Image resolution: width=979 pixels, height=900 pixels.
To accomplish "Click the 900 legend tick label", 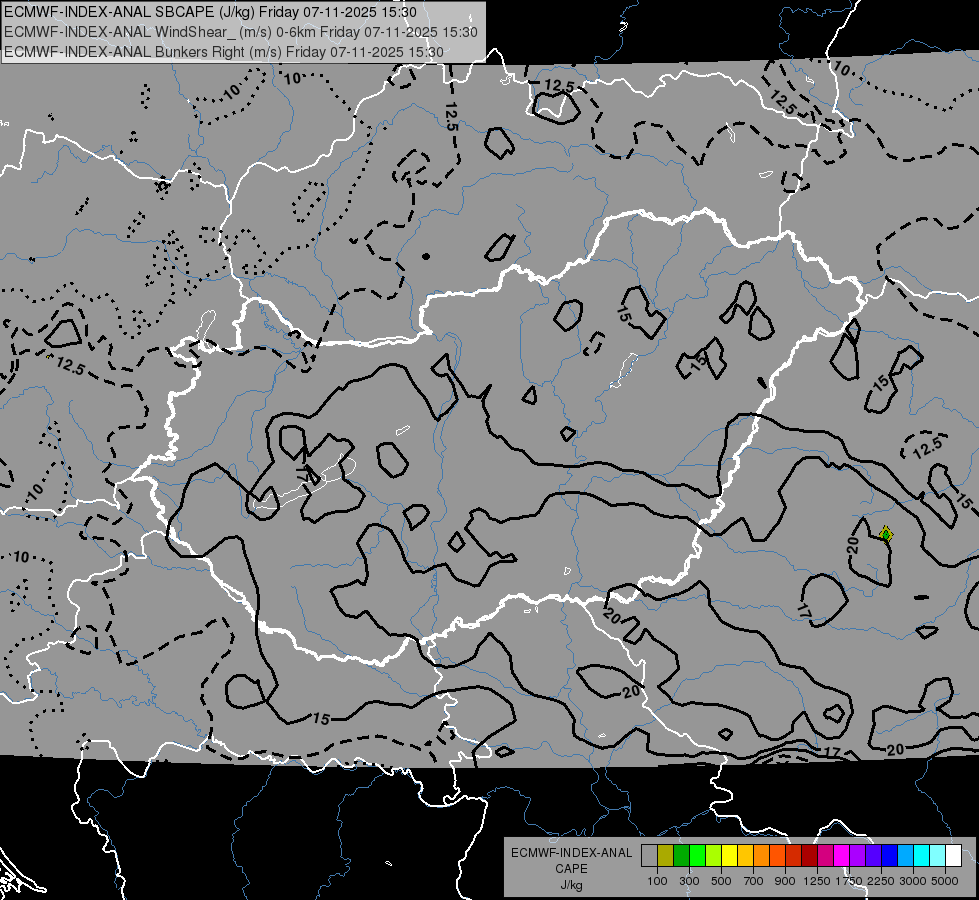I will coord(785,881).
